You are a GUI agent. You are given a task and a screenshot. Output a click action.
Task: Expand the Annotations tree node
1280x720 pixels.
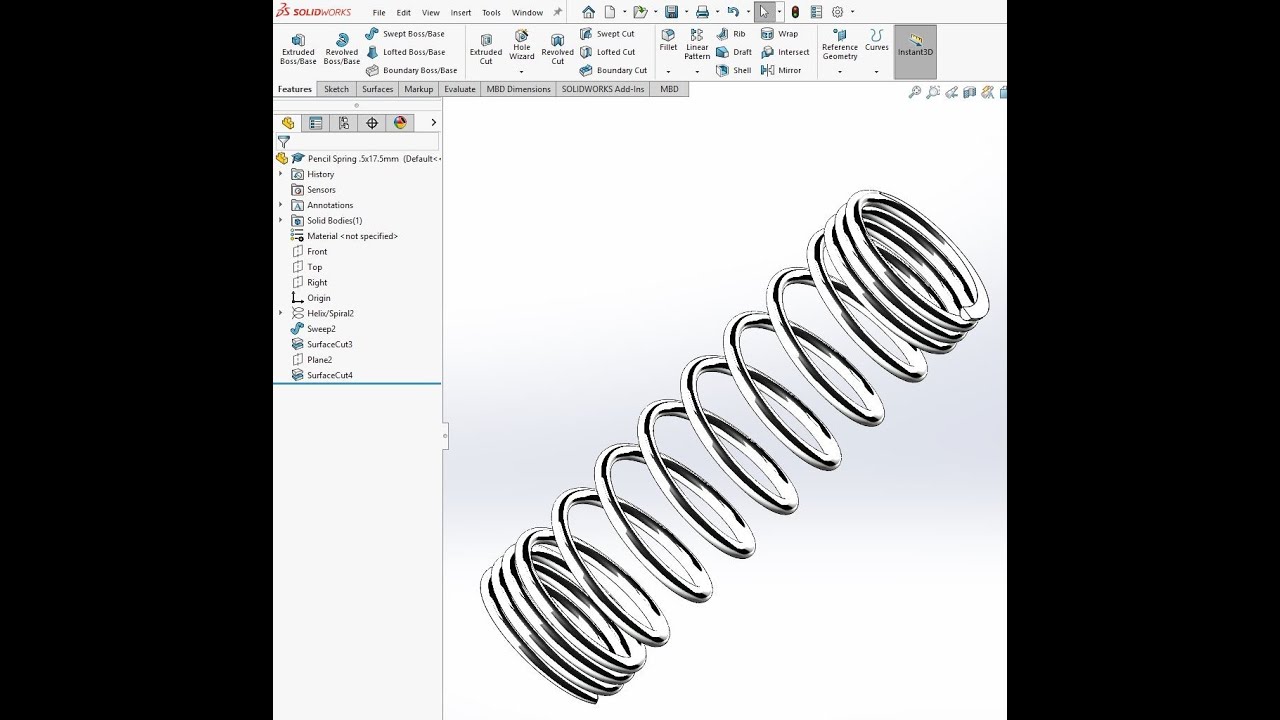[x=280, y=205]
